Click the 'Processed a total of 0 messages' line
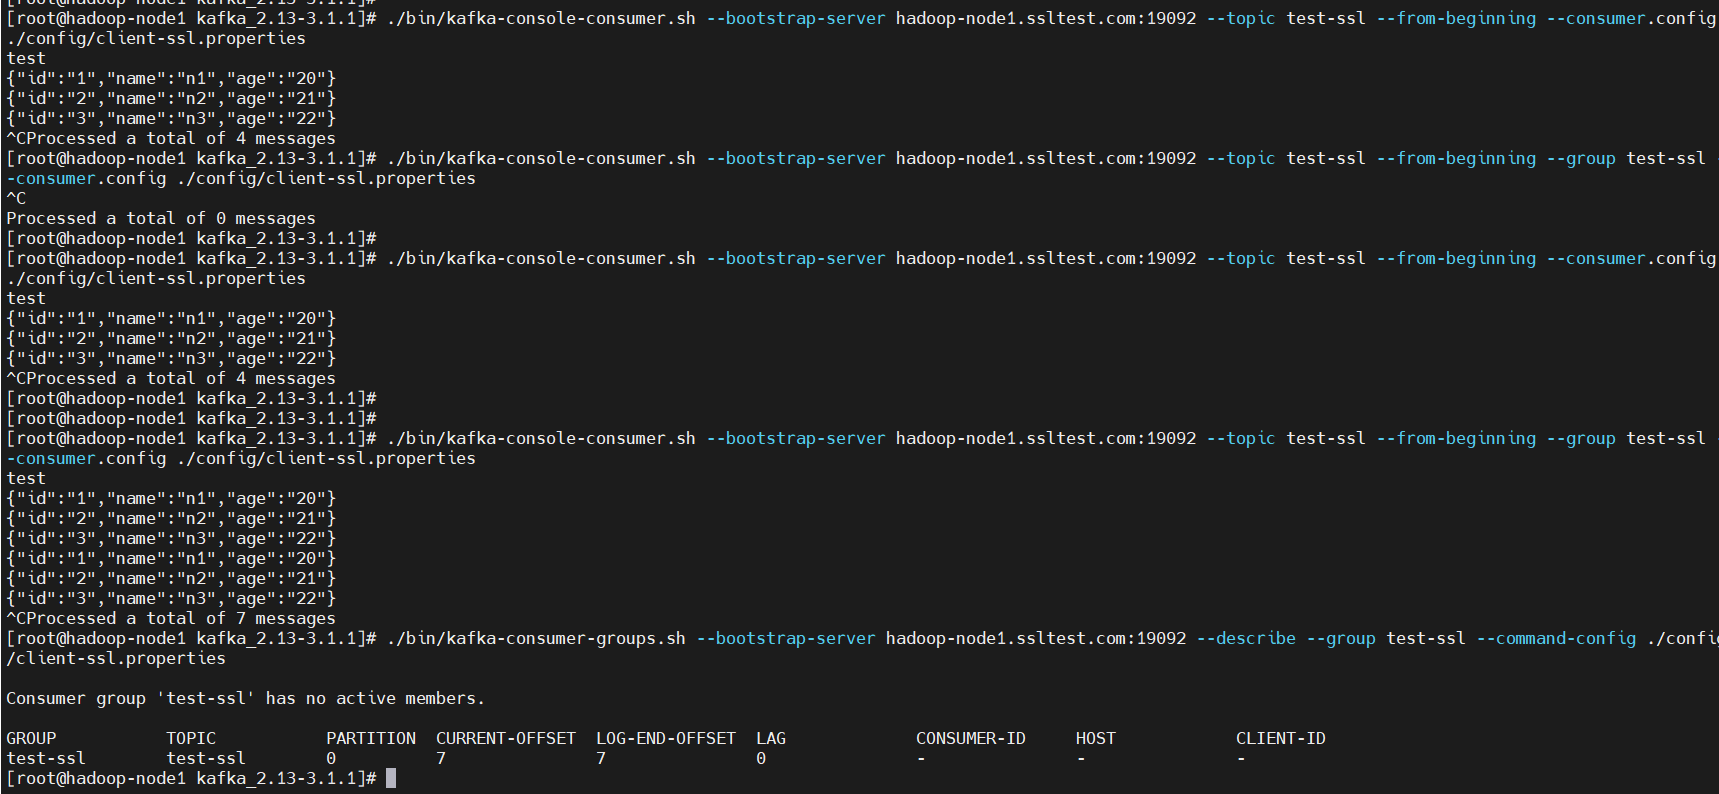The image size is (1719, 794). 161,218
